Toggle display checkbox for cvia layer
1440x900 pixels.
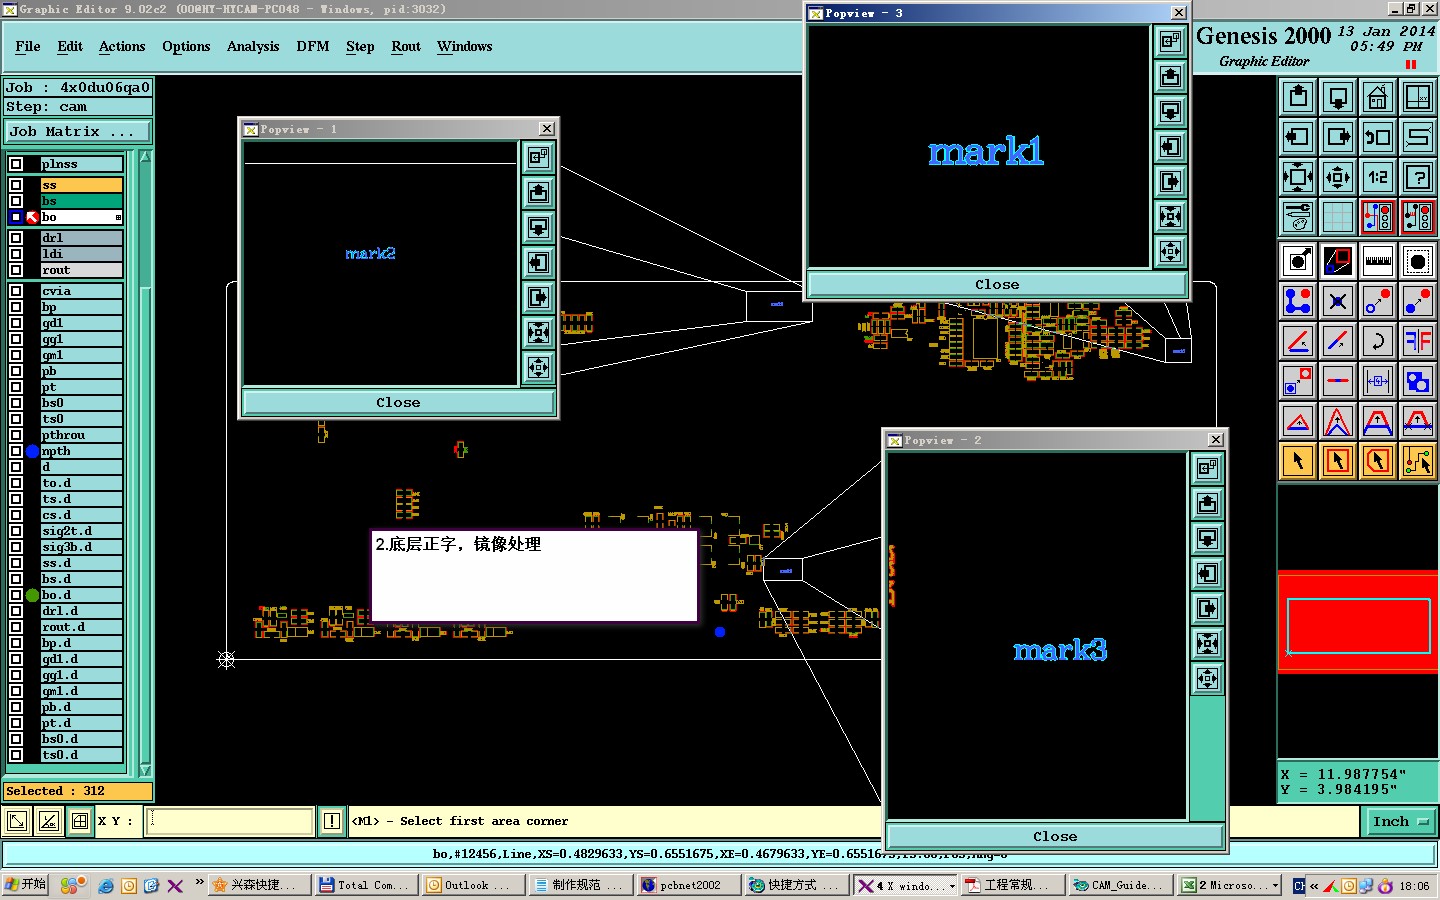(16, 291)
